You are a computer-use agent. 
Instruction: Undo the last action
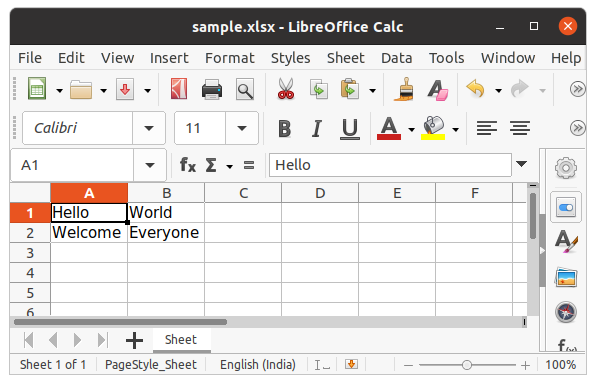(x=476, y=89)
